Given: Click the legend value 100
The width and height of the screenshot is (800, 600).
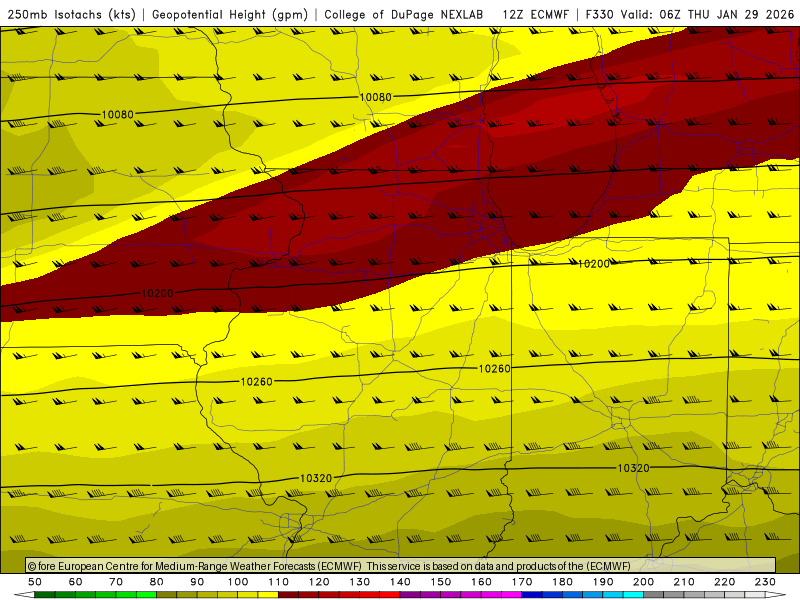Looking at the screenshot, I should [x=238, y=582].
